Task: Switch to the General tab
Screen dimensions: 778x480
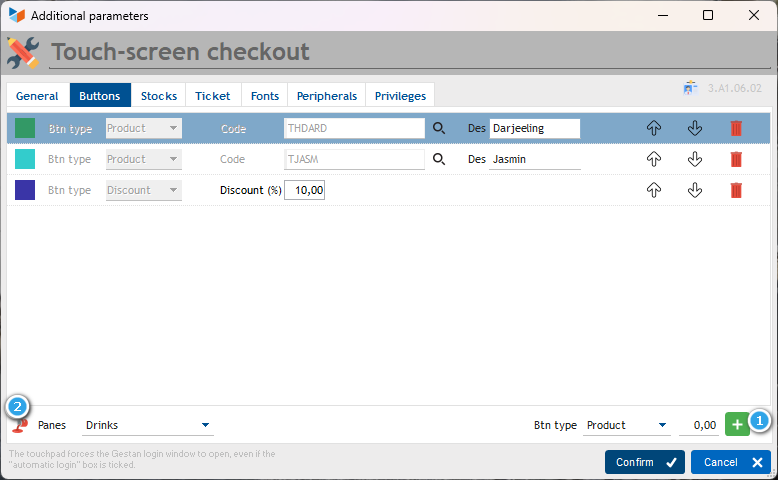Action: coord(37,96)
